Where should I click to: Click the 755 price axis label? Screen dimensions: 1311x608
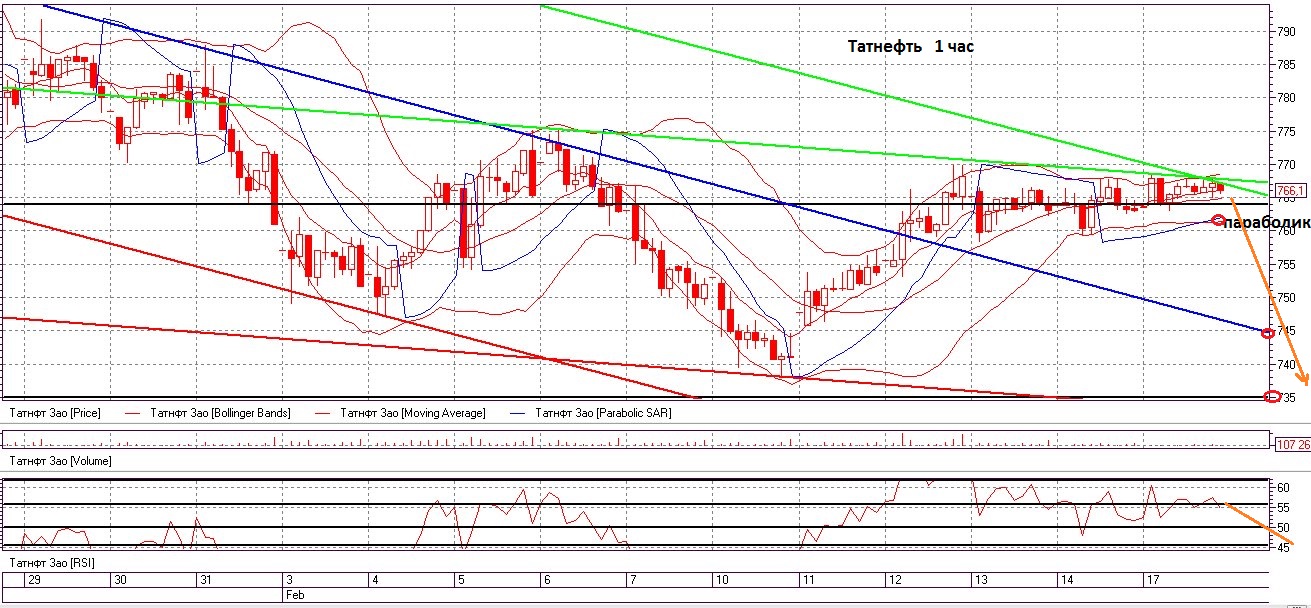tap(1286, 265)
